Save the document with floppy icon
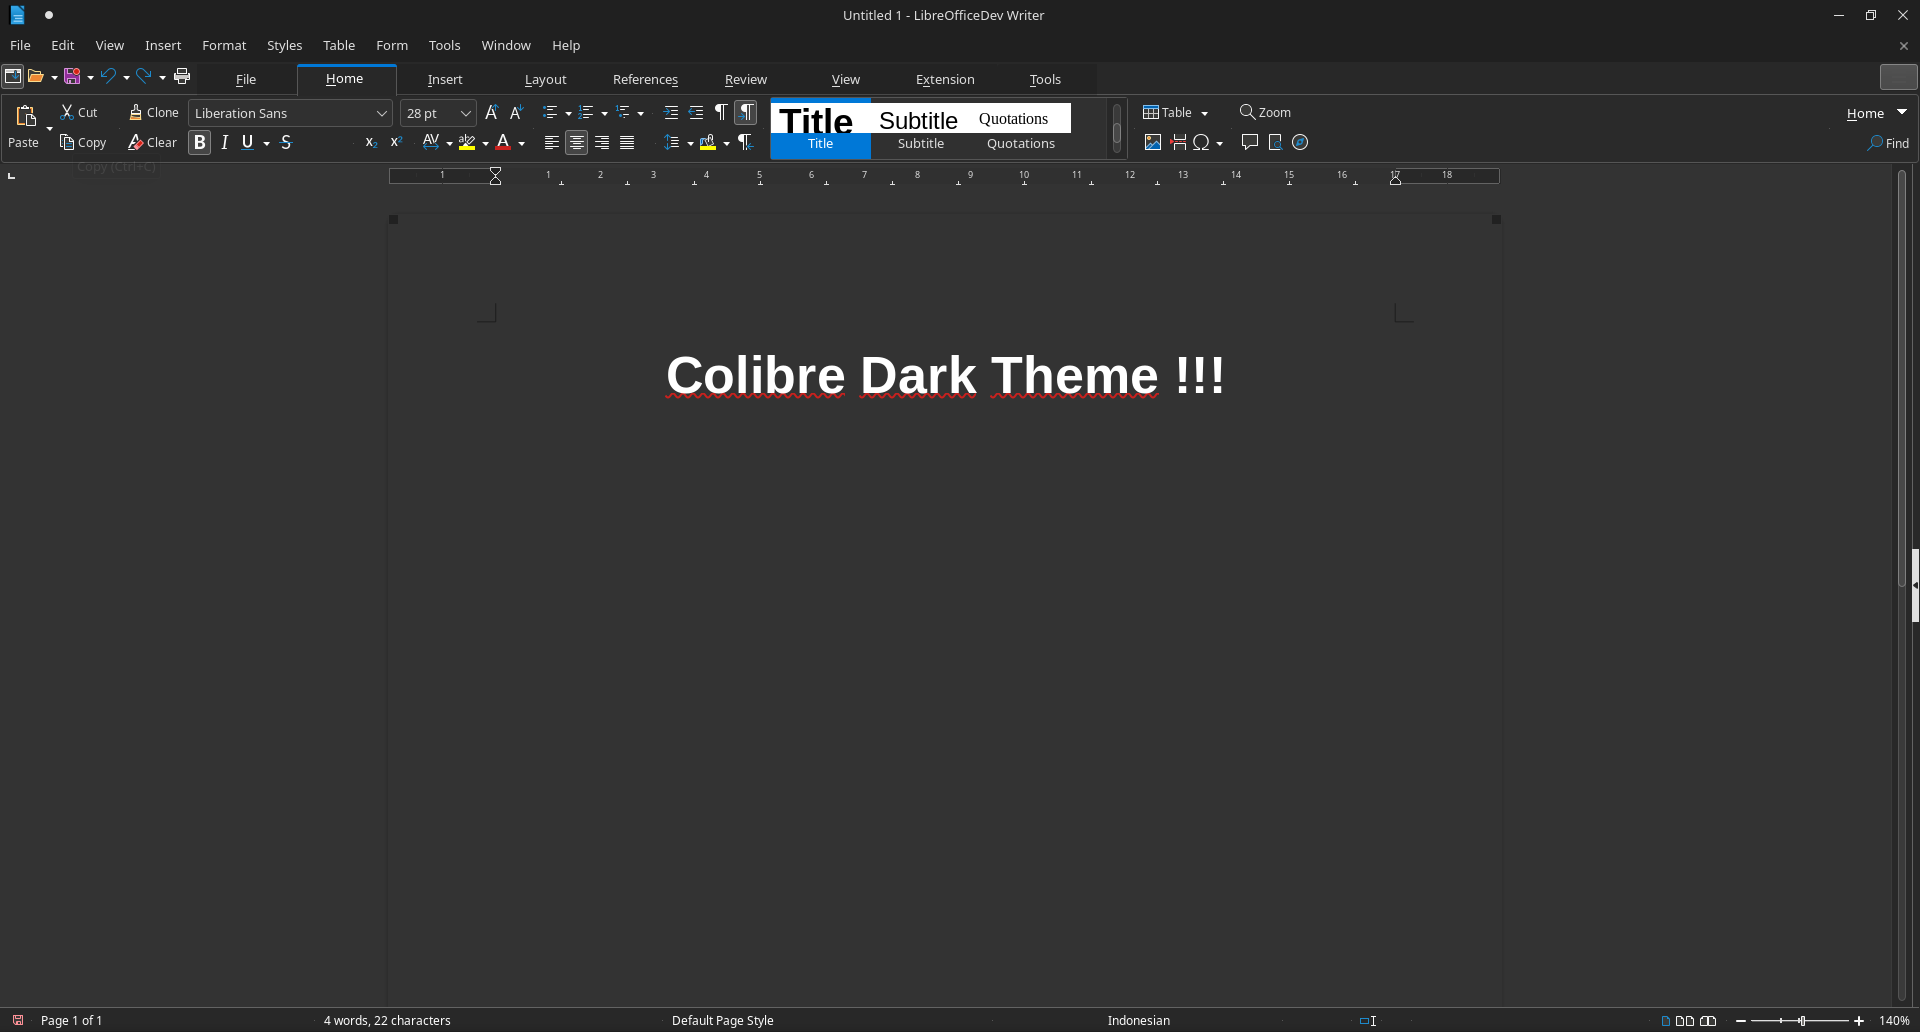Screen dimensions: 1920x1032 [x=72, y=76]
